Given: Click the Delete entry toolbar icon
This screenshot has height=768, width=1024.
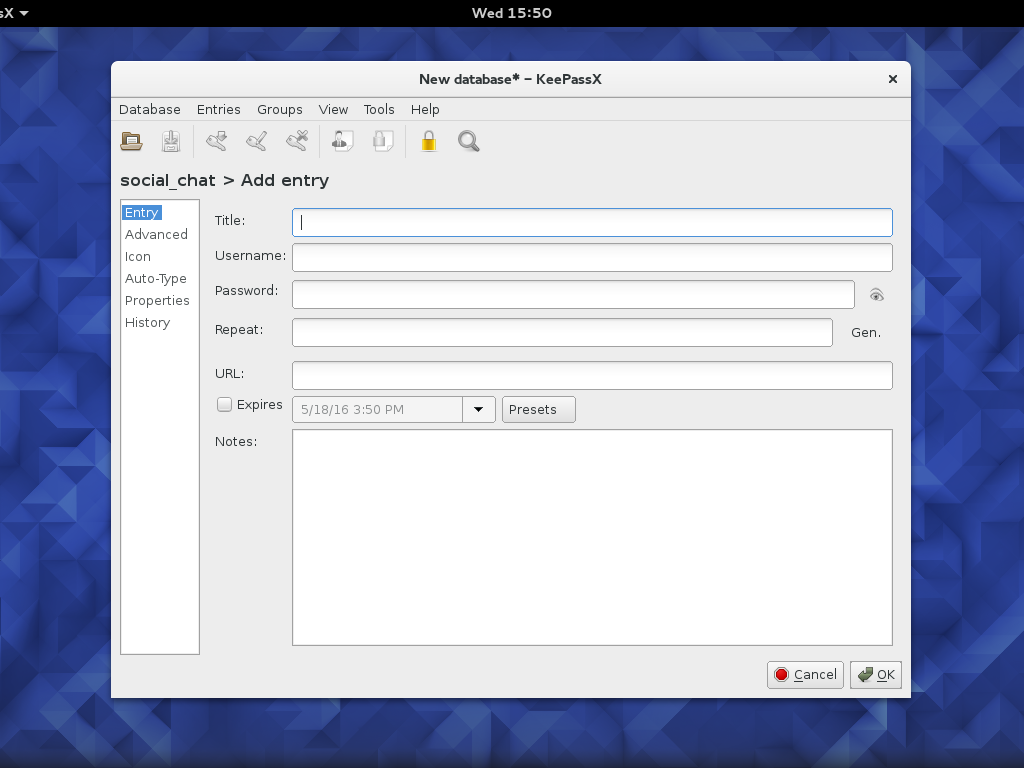Looking at the screenshot, I should click(x=297, y=141).
